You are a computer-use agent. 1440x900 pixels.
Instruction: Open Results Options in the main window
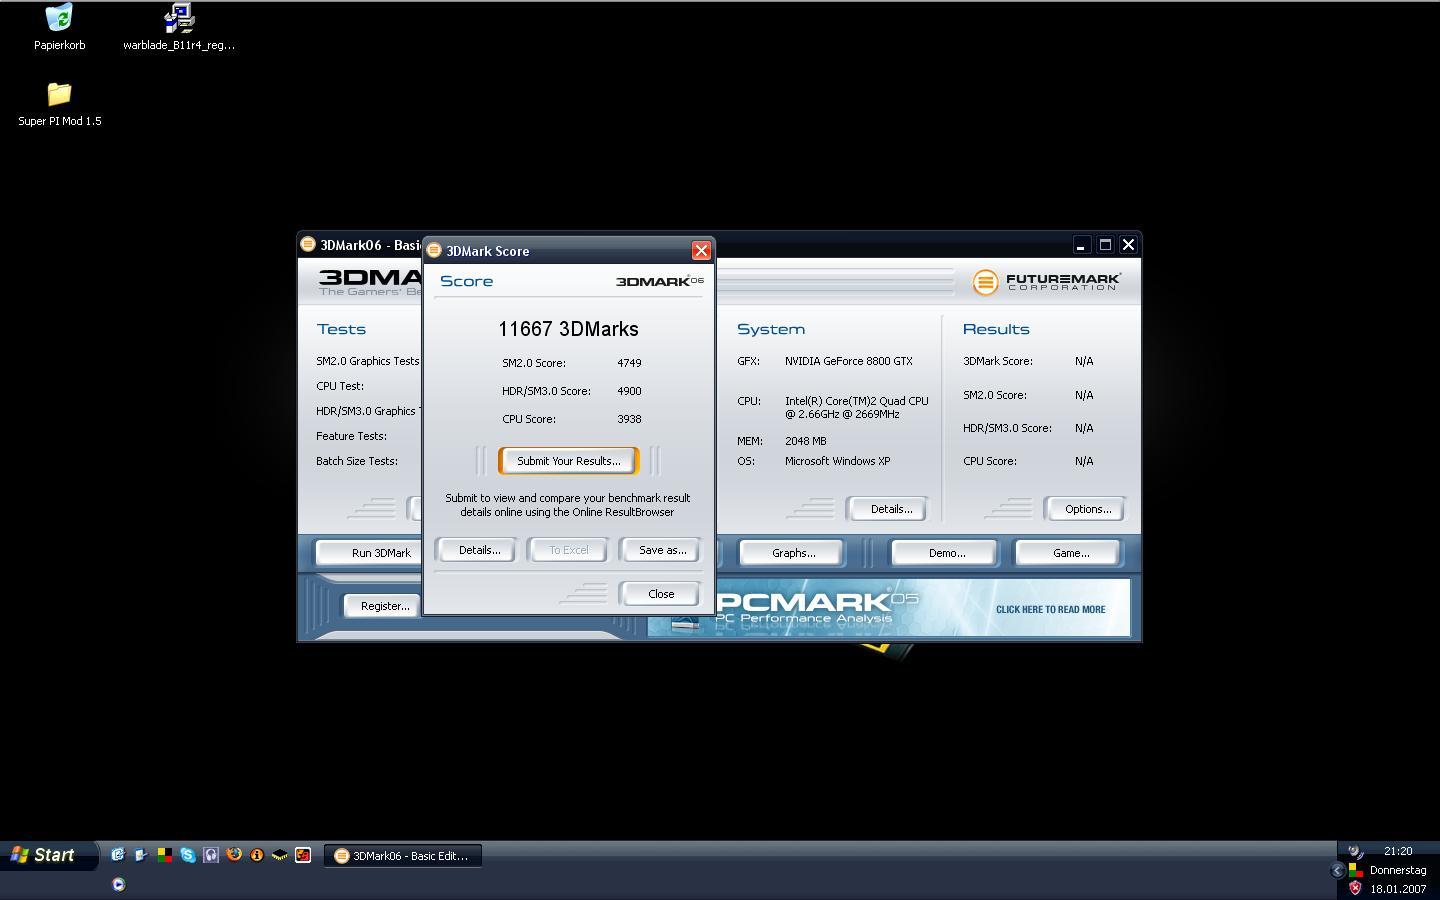pyautogui.click(x=1087, y=509)
